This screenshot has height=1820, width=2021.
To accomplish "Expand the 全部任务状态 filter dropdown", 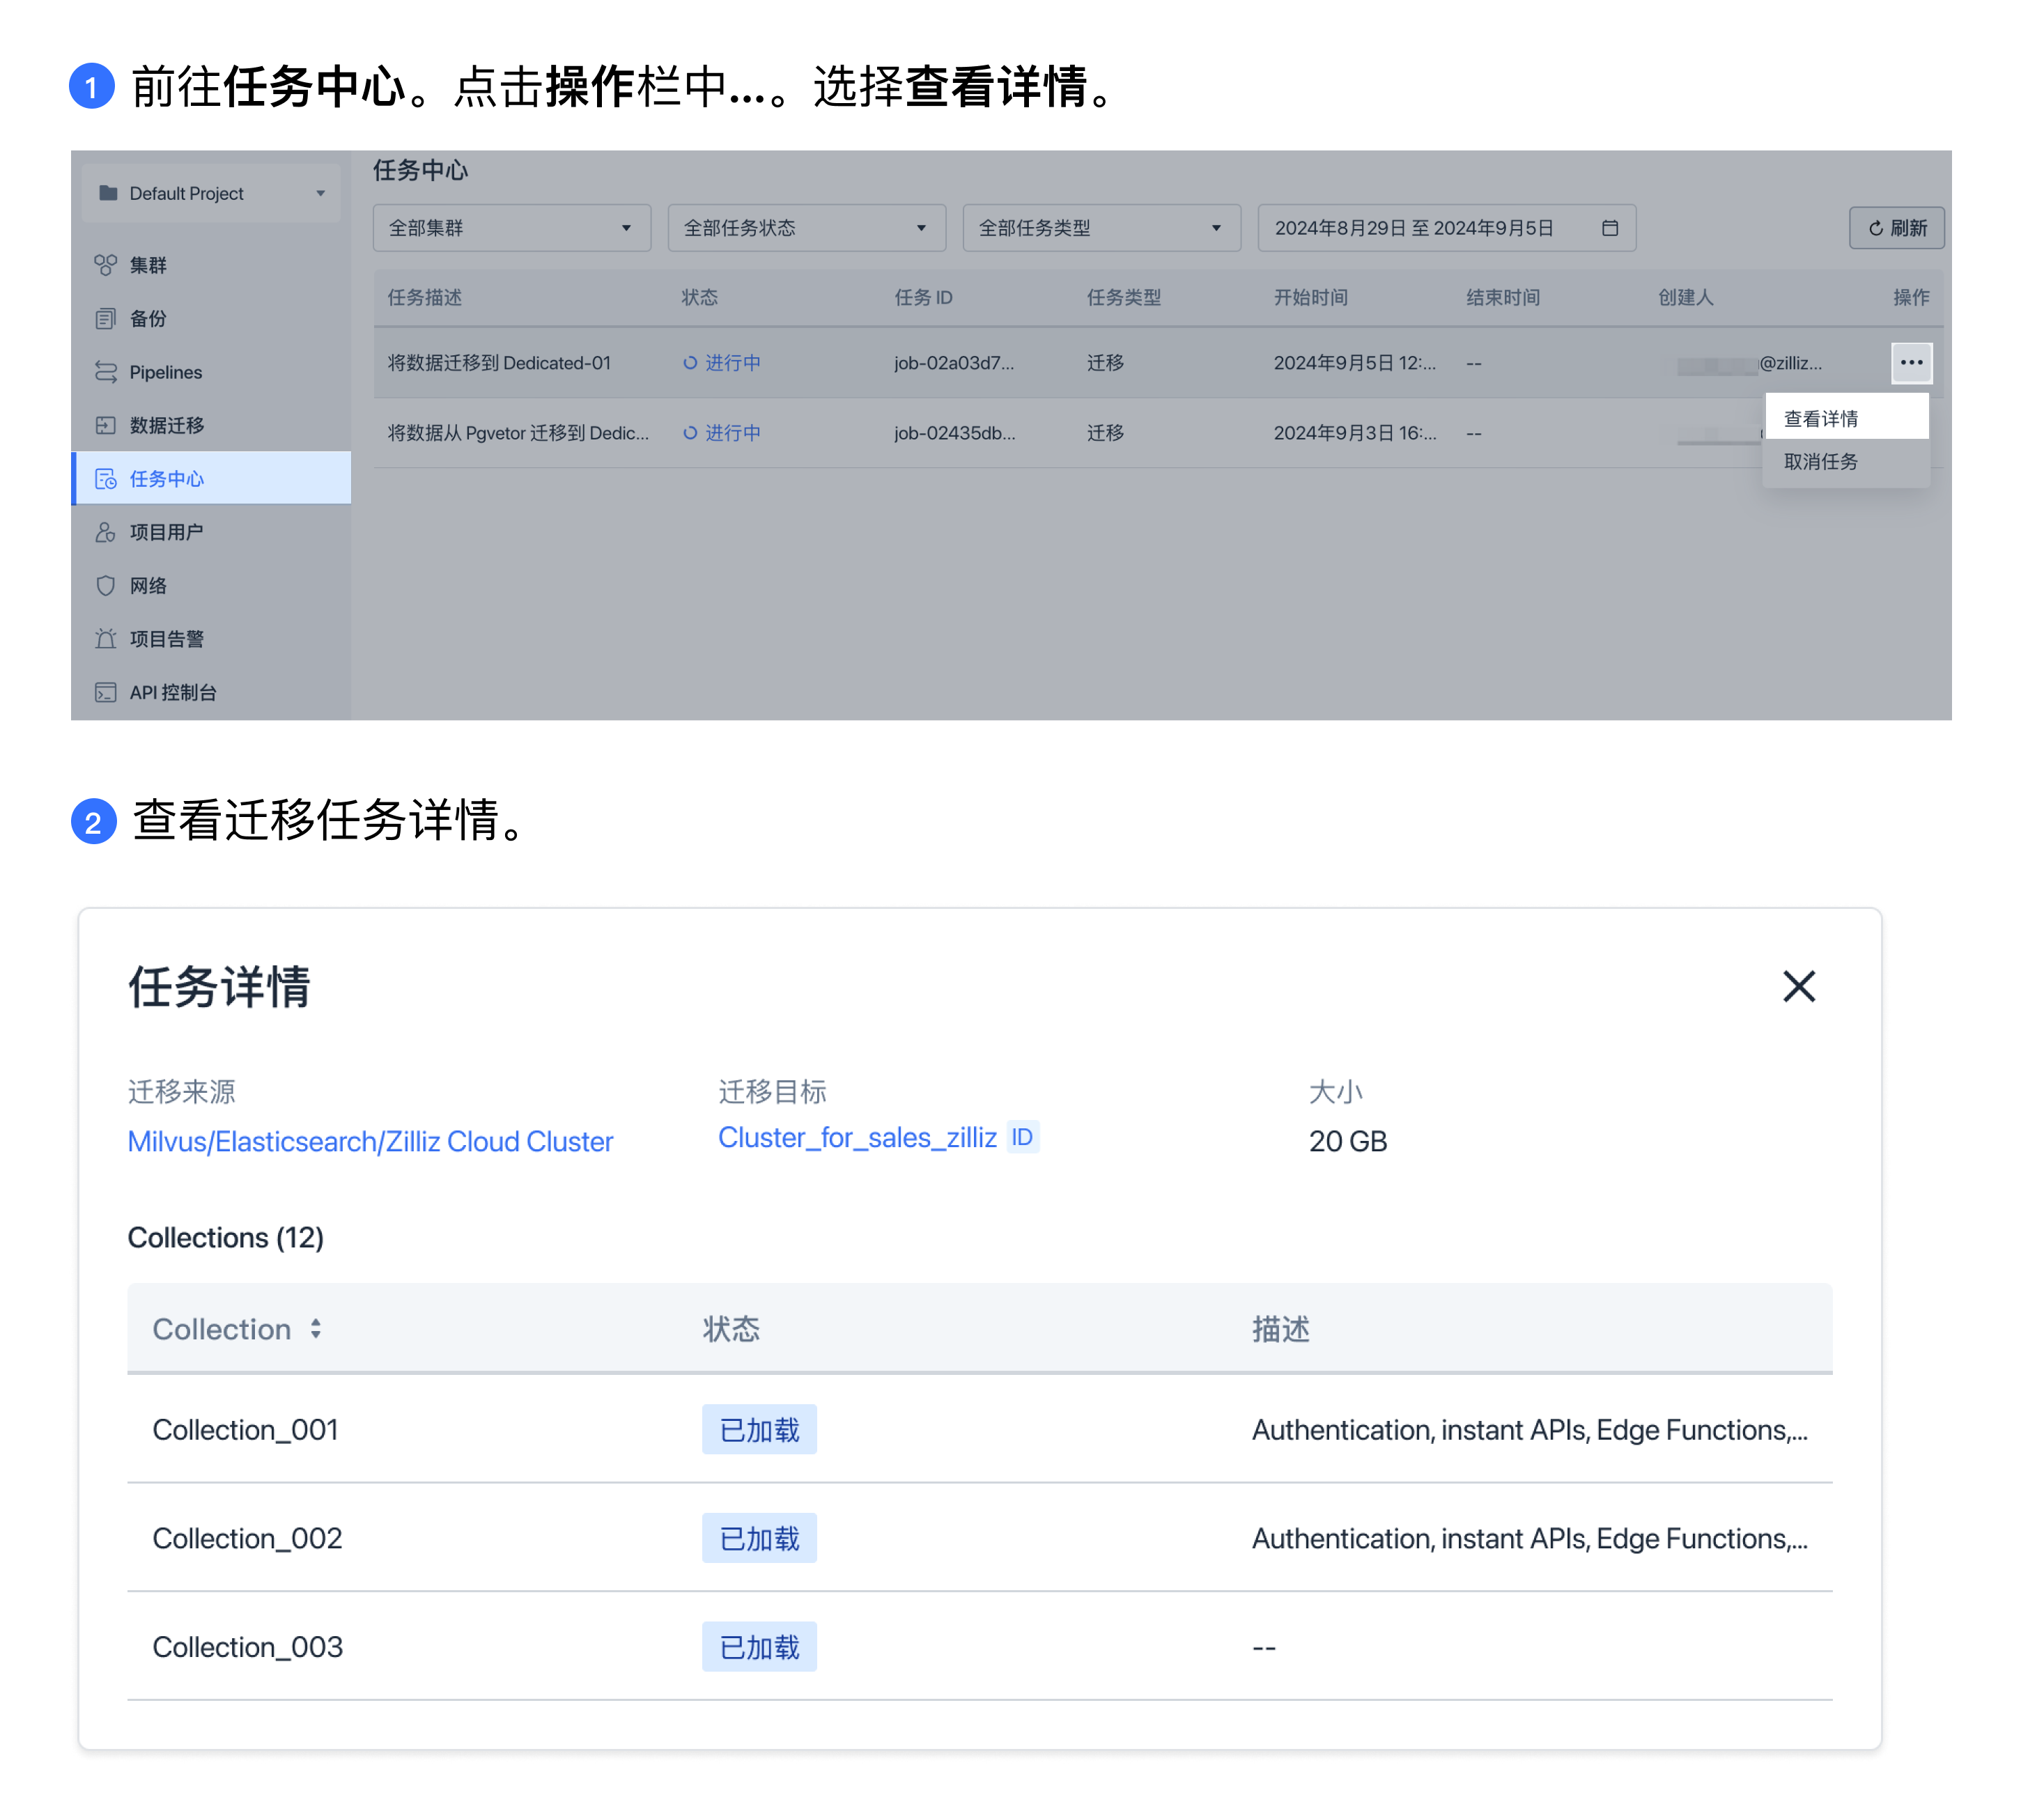I will [x=807, y=228].
